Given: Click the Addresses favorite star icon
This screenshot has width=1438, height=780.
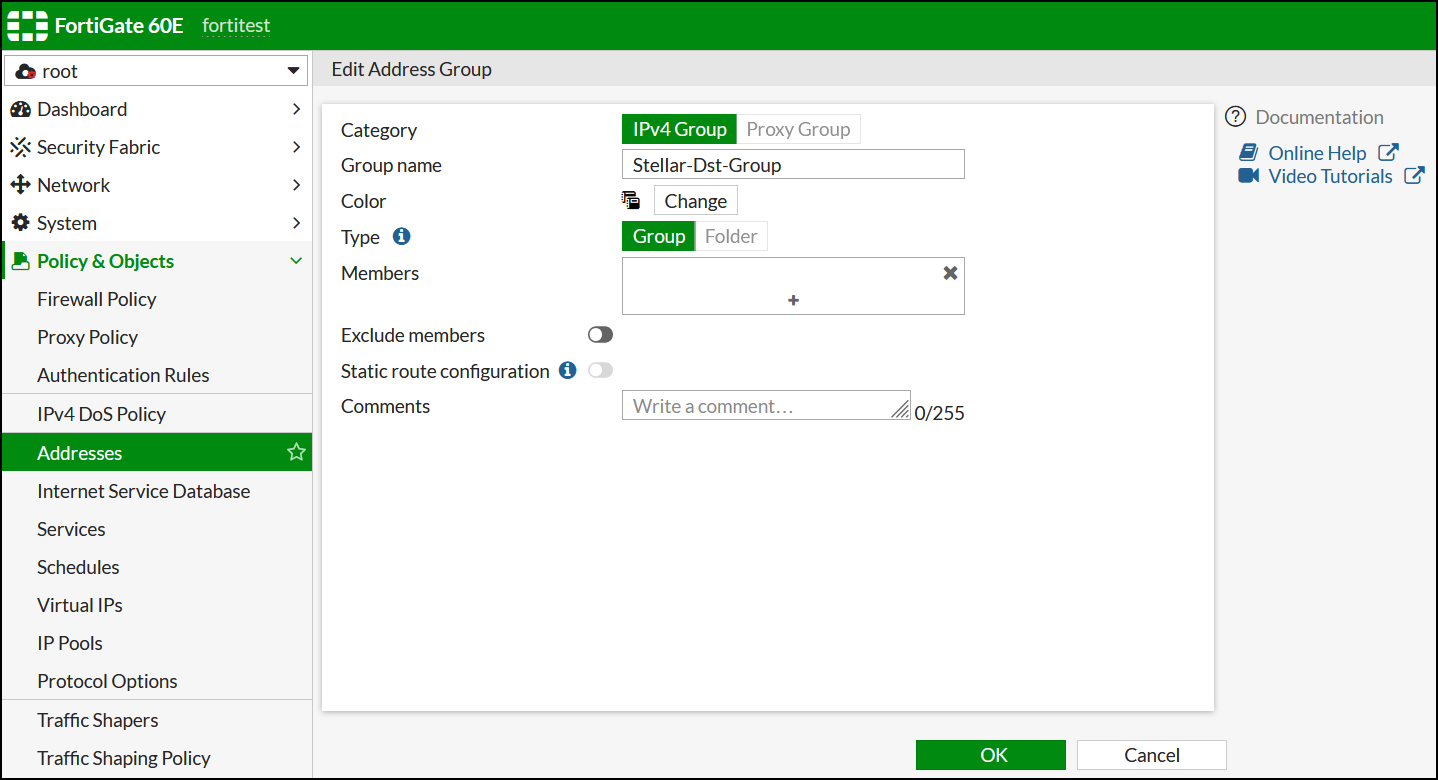Looking at the screenshot, I should [x=296, y=453].
